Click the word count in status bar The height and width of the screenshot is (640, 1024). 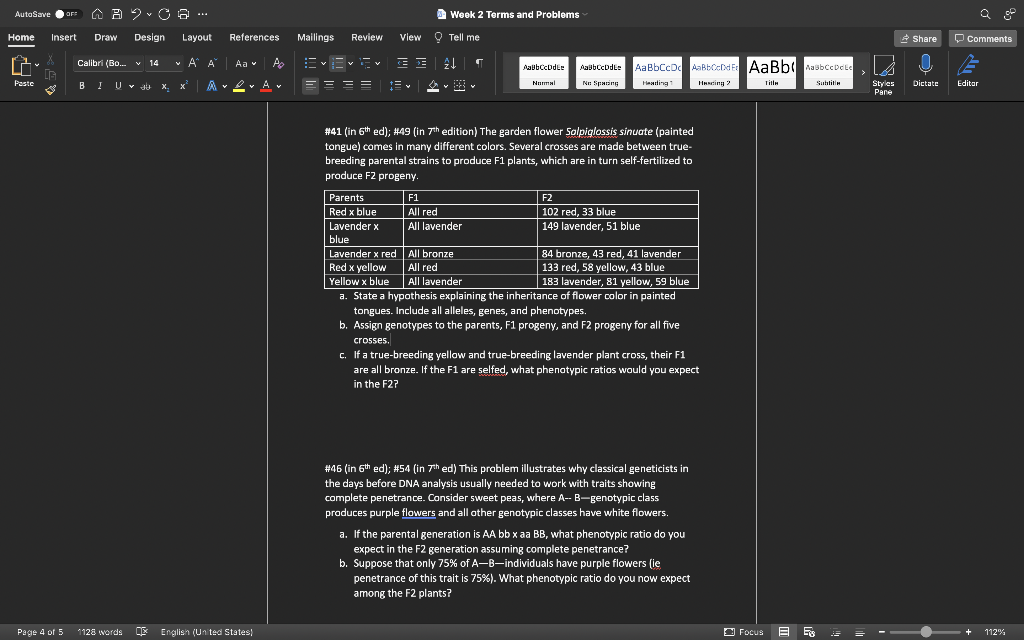point(100,632)
